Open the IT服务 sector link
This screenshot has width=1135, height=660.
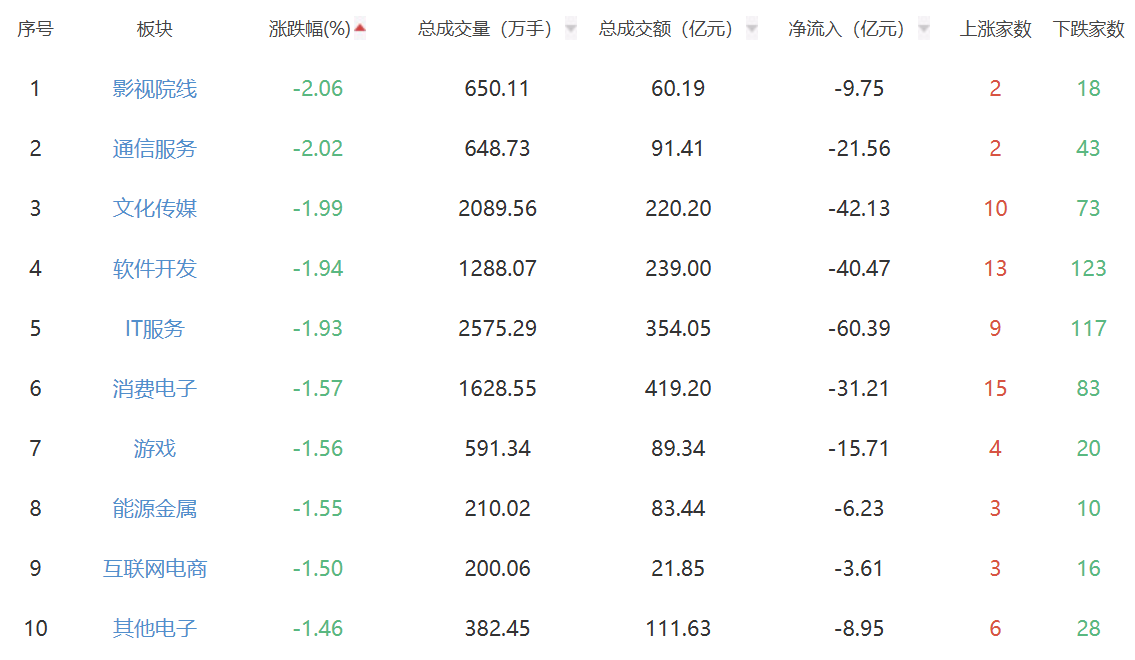pos(155,329)
